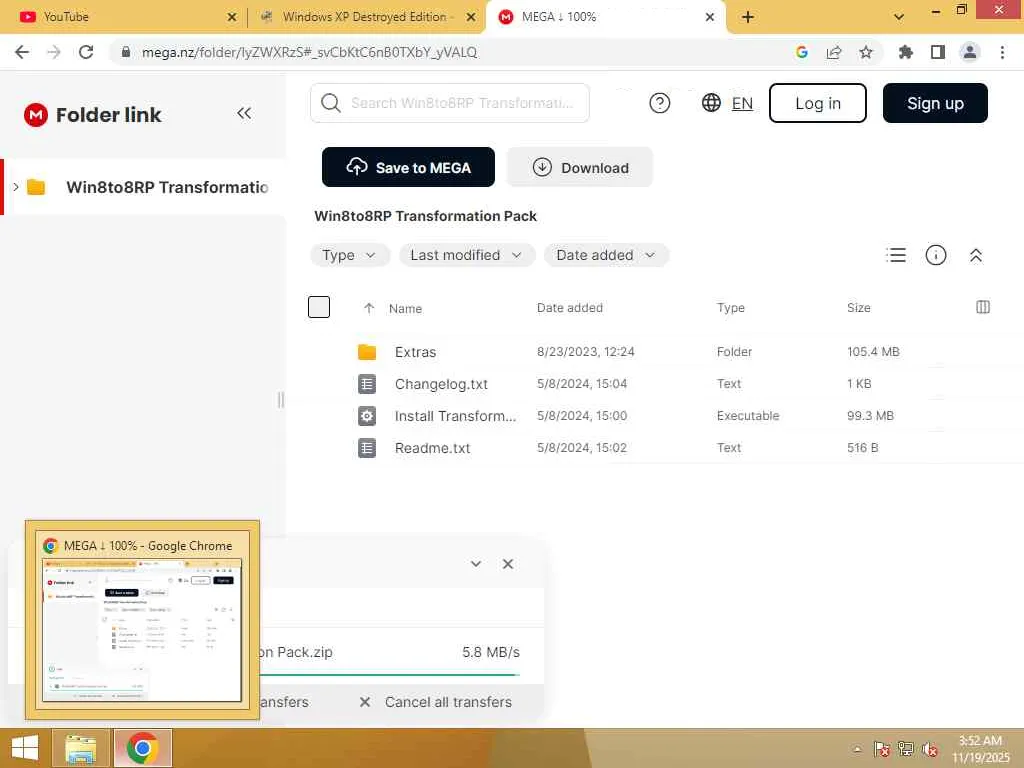The width and height of the screenshot is (1024, 768).
Task: Open a new Chrome tab
Action: click(748, 17)
